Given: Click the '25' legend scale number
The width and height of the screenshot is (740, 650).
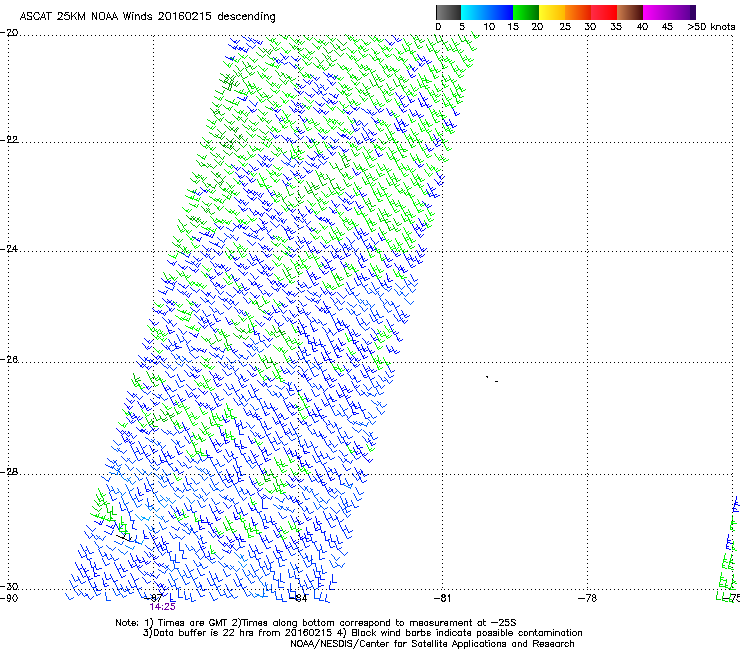Looking at the screenshot, I should point(565,27).
